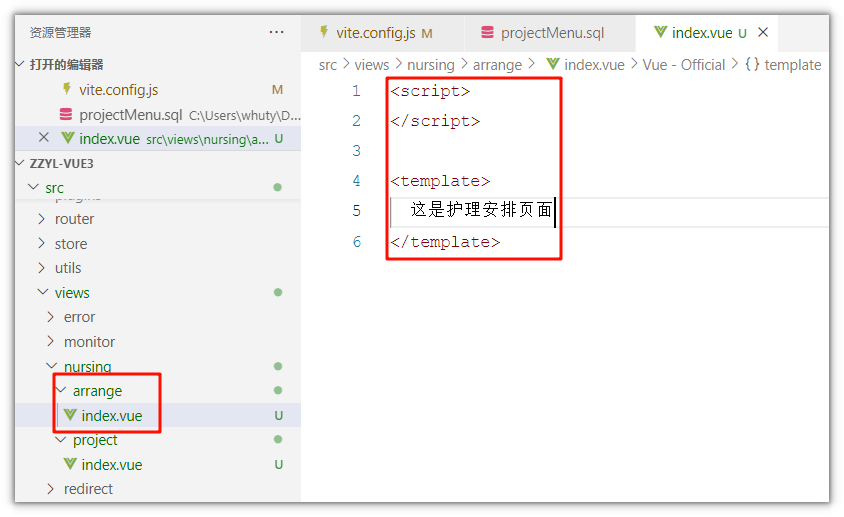The width and height of the screenshot is (844, 517).
Task: Click Vue - Official in the breadcrumb
Action: pyautogui.click(x=684, y=65)
